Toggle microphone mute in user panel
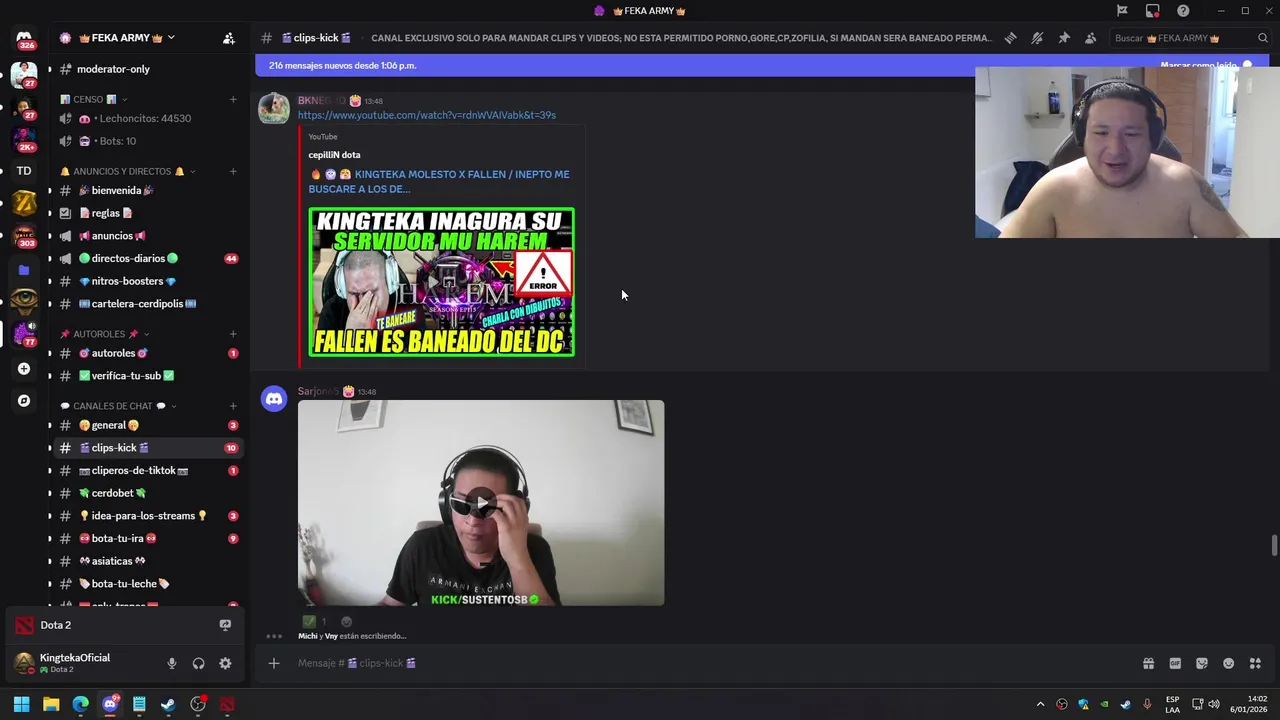 (x=172, y=663)
